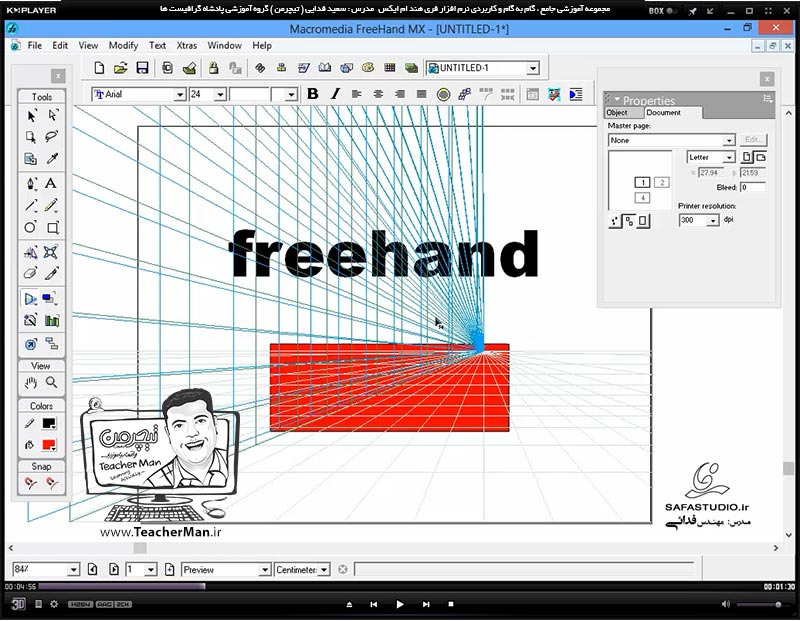Open the Letter page size dropdown
The width and height of the screenshot is (800, 621).
coord(729,157)
